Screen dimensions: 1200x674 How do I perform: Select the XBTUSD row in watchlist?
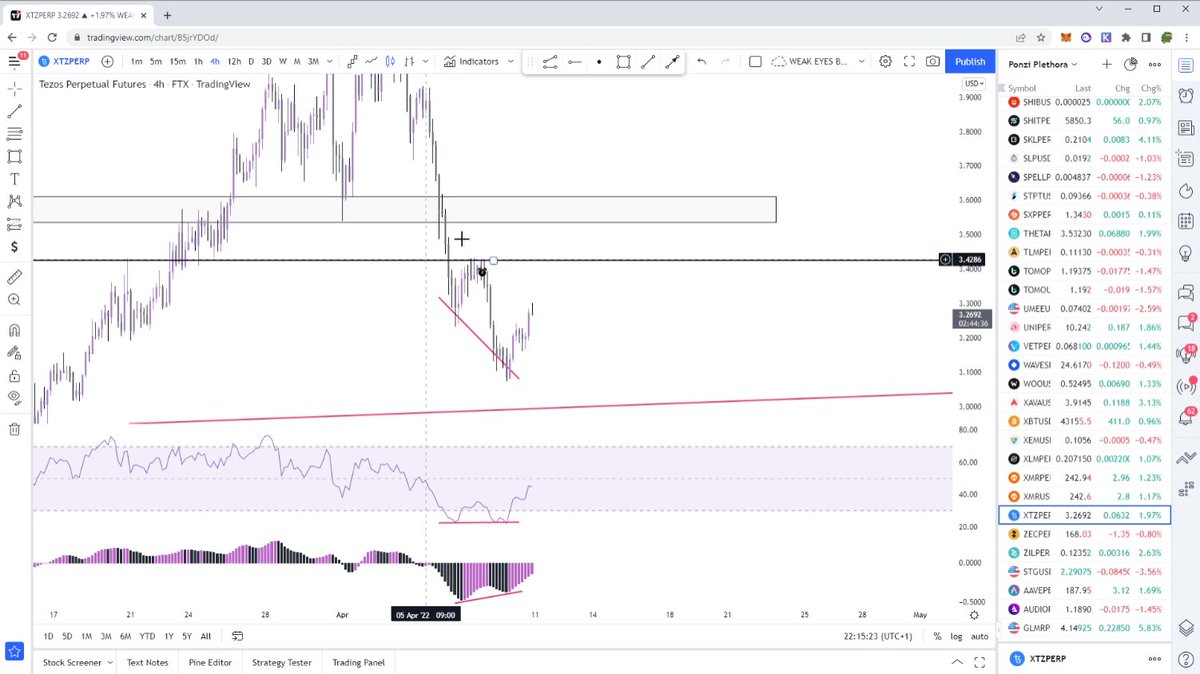pos(1085,421)
